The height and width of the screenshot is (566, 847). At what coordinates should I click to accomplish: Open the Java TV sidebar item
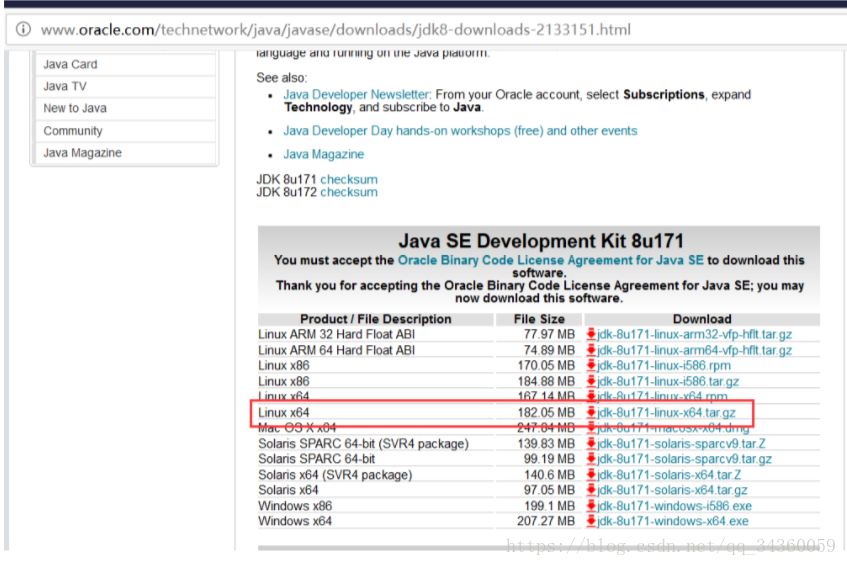tap(125, 86)
